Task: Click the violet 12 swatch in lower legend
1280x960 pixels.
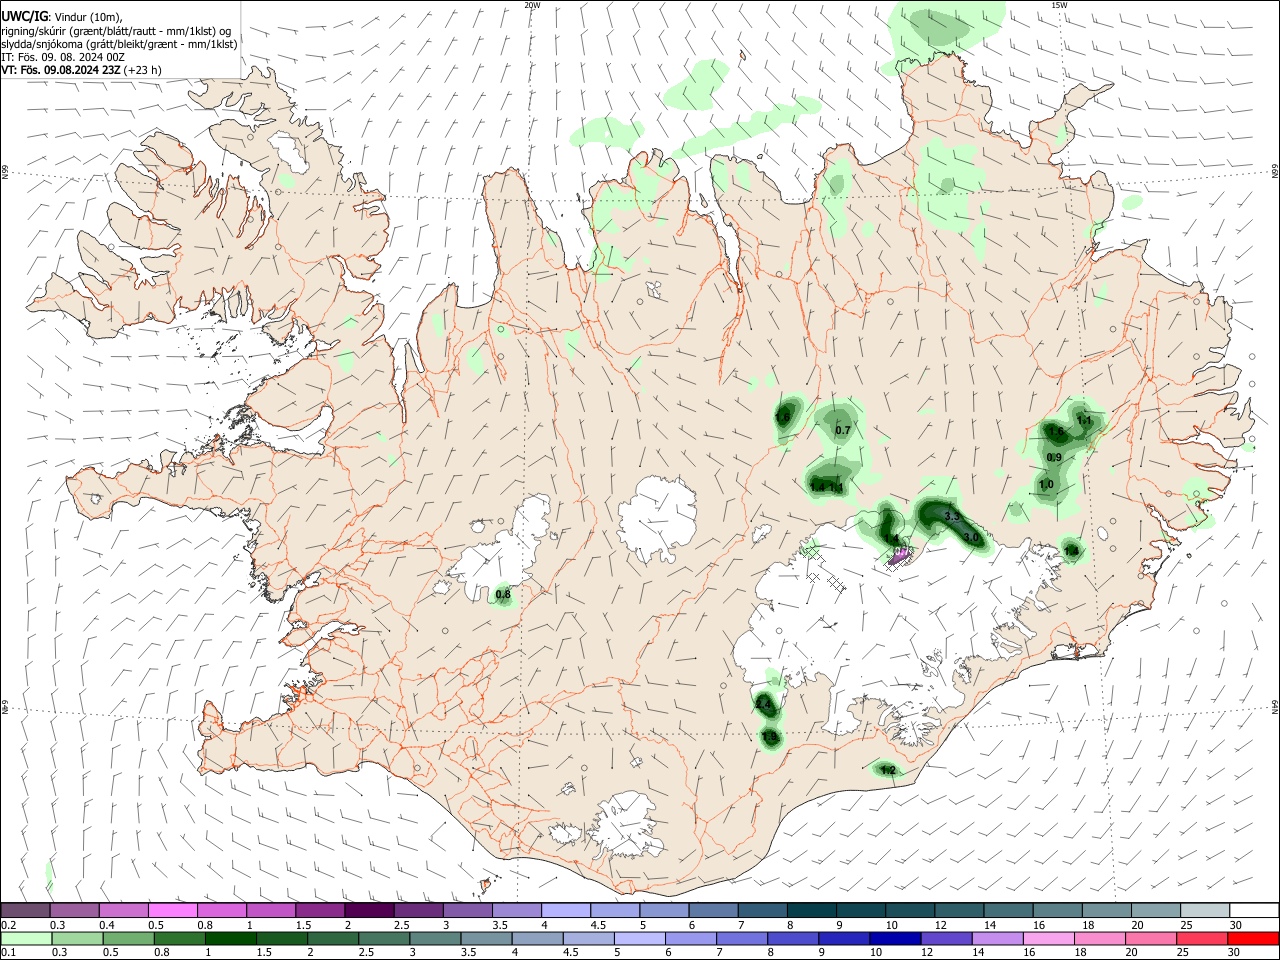Action: point(946,938)
